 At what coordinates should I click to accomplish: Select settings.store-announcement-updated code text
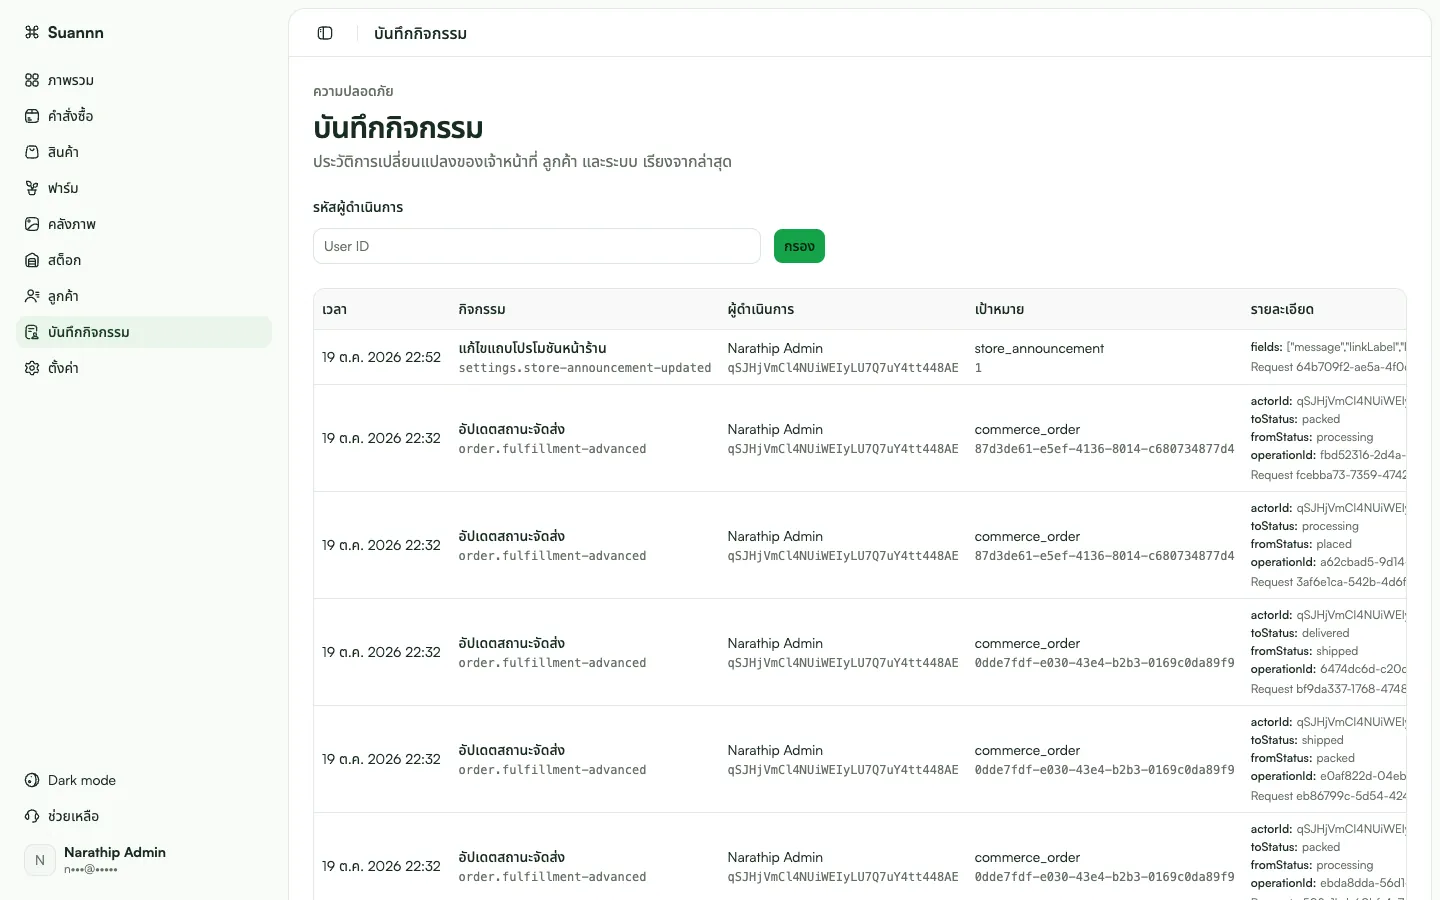click(x=585, y=368)
